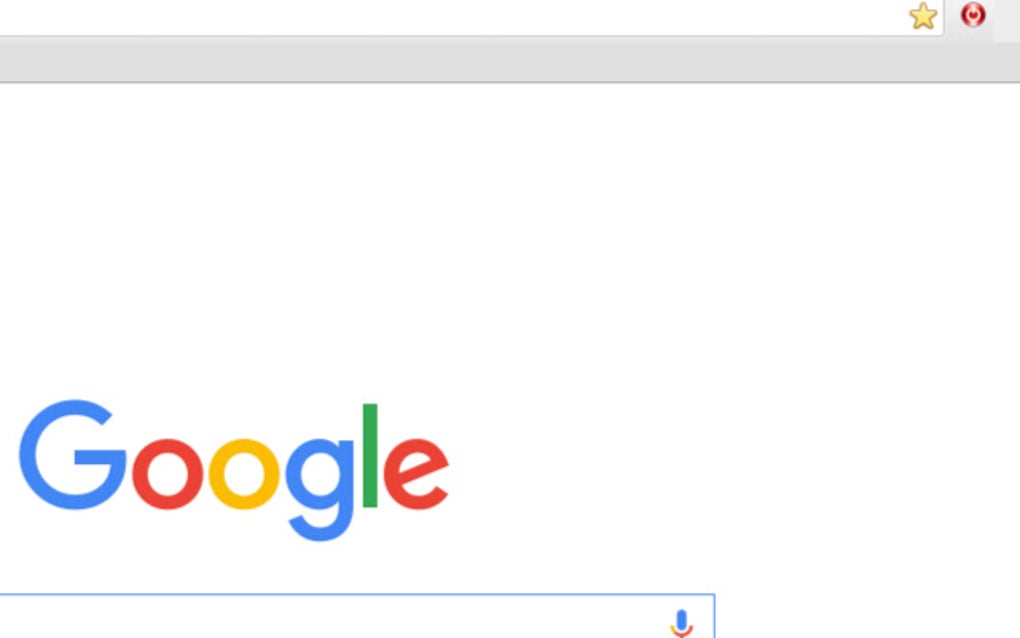The image size is (1020, 638).
Task: Click the green letter l in Google
Action: [x=370, y=455]
